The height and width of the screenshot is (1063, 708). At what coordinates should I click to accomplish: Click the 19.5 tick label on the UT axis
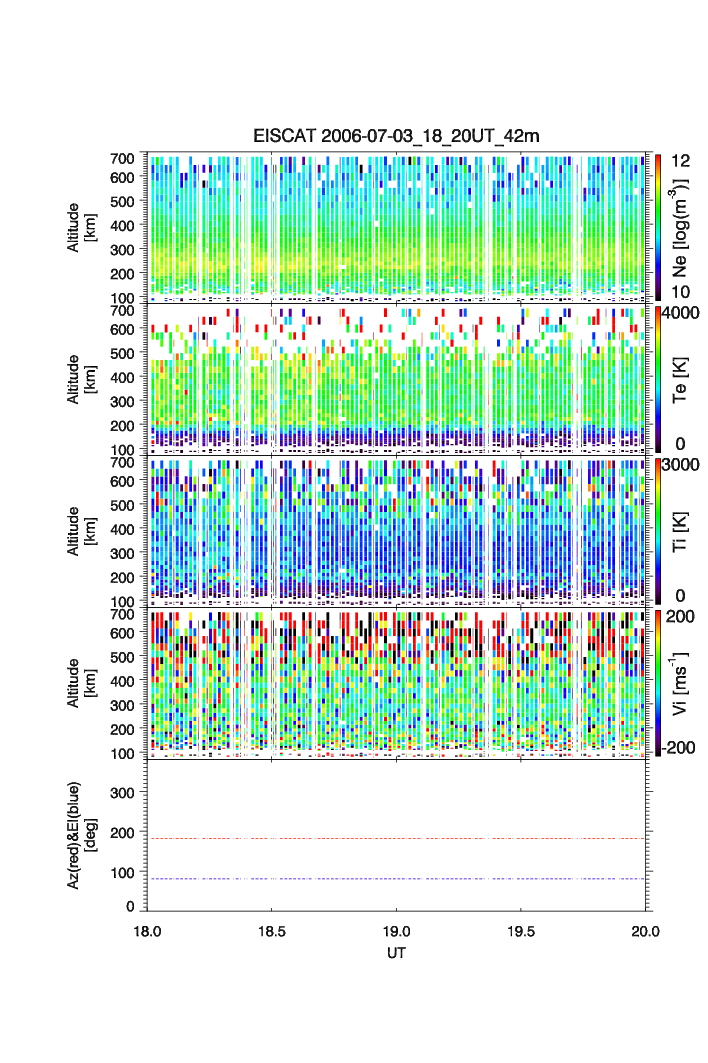tap(521, 931)
